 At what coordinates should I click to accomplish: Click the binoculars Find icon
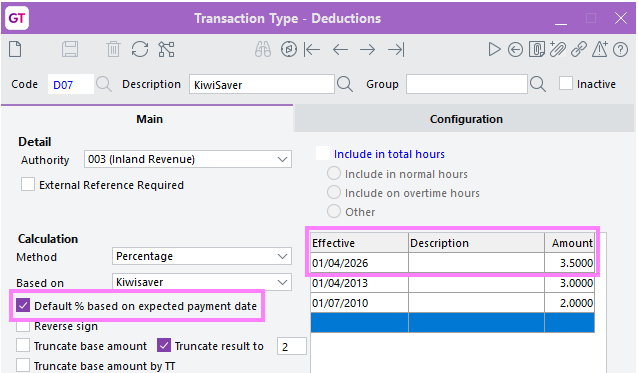263,49
